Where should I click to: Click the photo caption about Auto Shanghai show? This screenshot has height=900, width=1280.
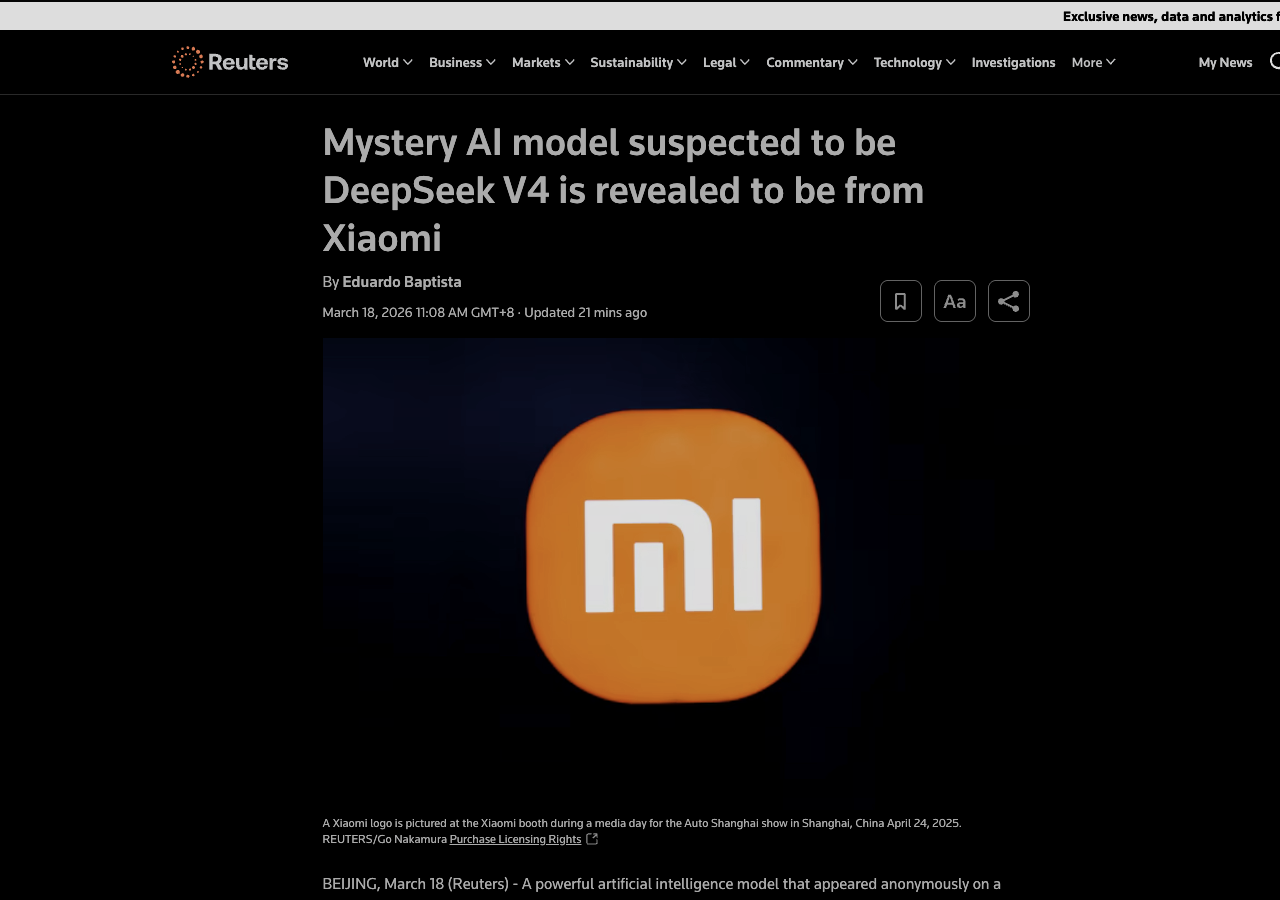[641, 823]
